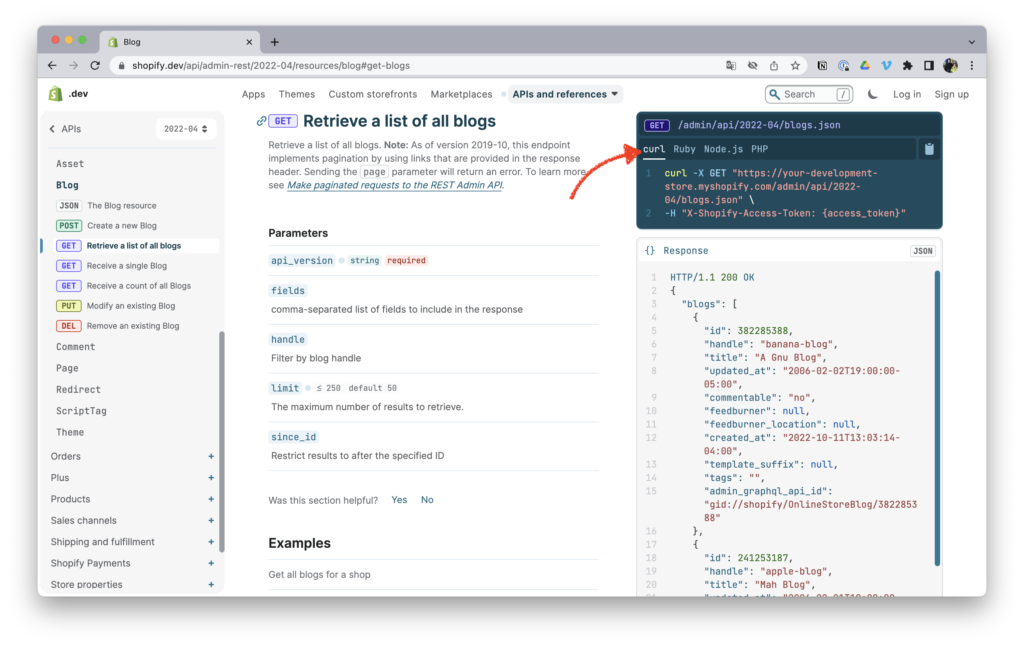Image resolution: width=1024 pixels, height=646 pixels.
Task: Open the Chrome three-dot menu
Action: click(x=972, y=65)
